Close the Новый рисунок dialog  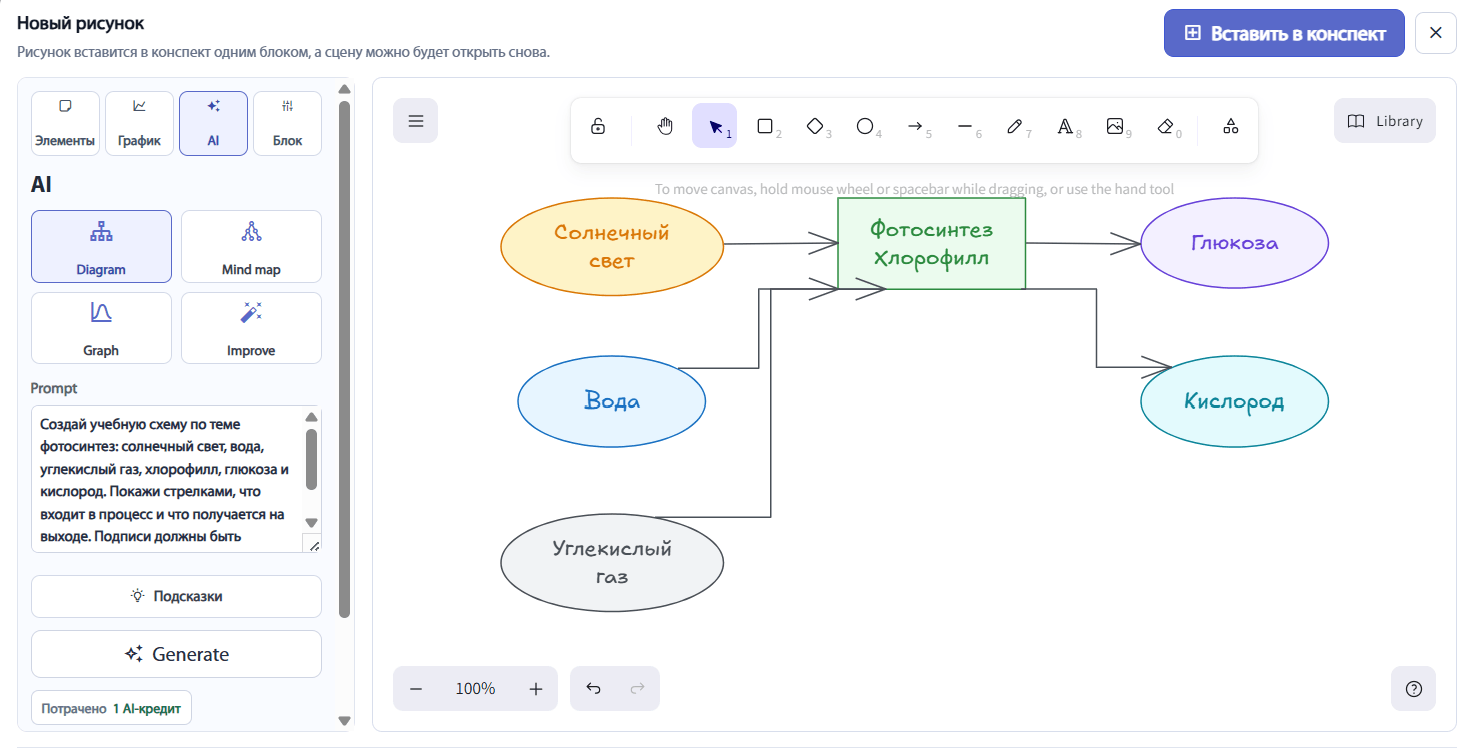1436,33
